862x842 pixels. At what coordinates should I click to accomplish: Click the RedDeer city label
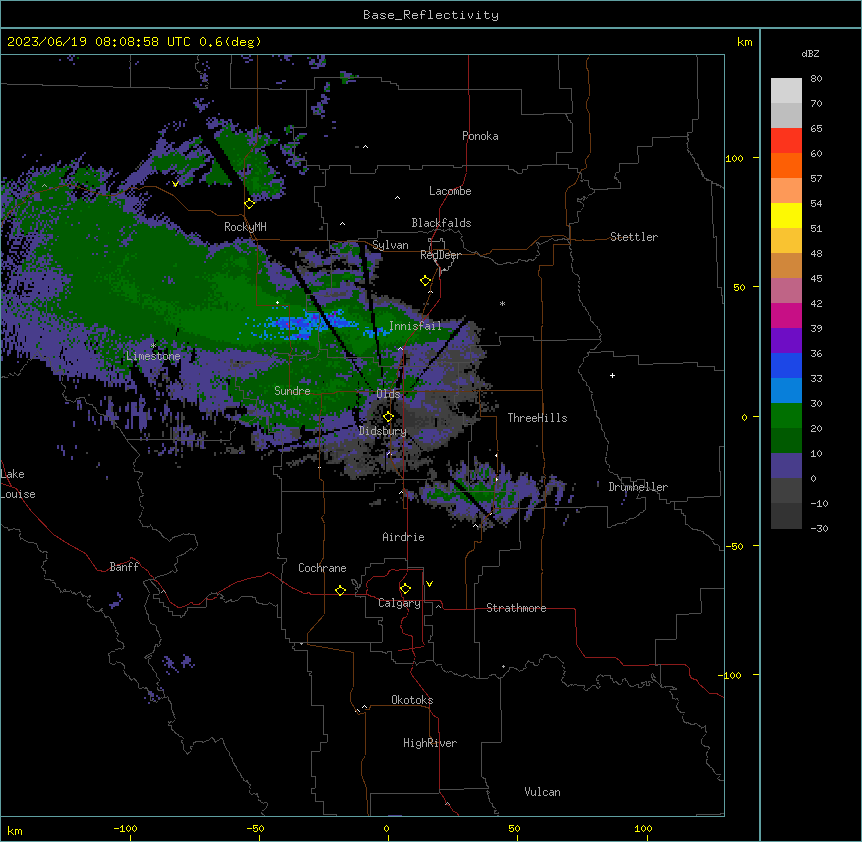click(x=440, y=255)
